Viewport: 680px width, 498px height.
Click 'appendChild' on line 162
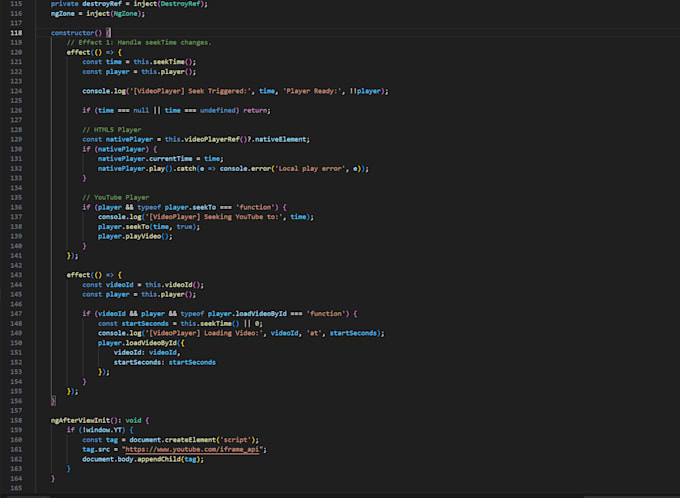159,459
